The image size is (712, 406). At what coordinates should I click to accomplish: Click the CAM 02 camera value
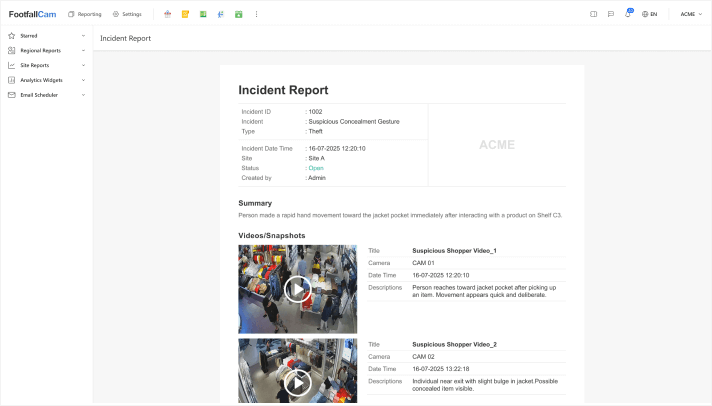[x=423, y=357]
